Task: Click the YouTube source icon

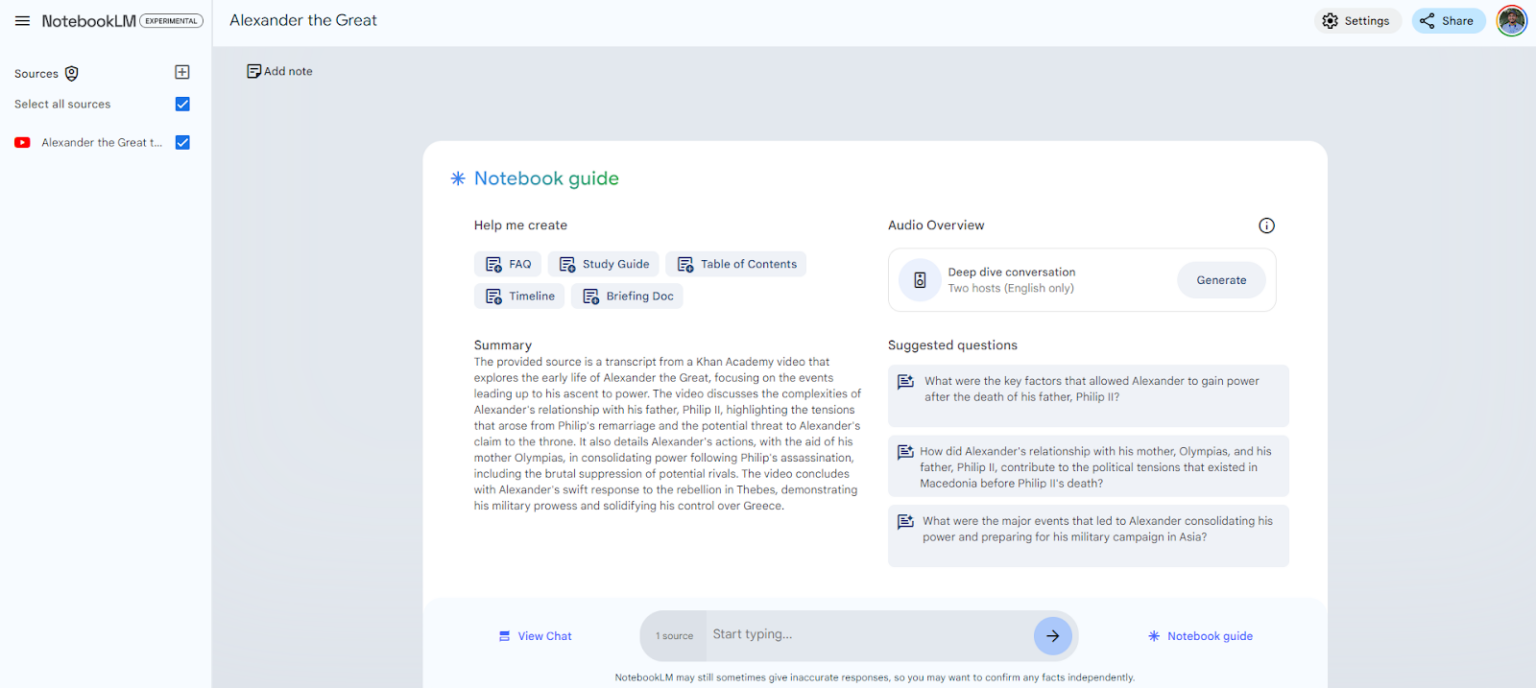Action: pos(22,143)
